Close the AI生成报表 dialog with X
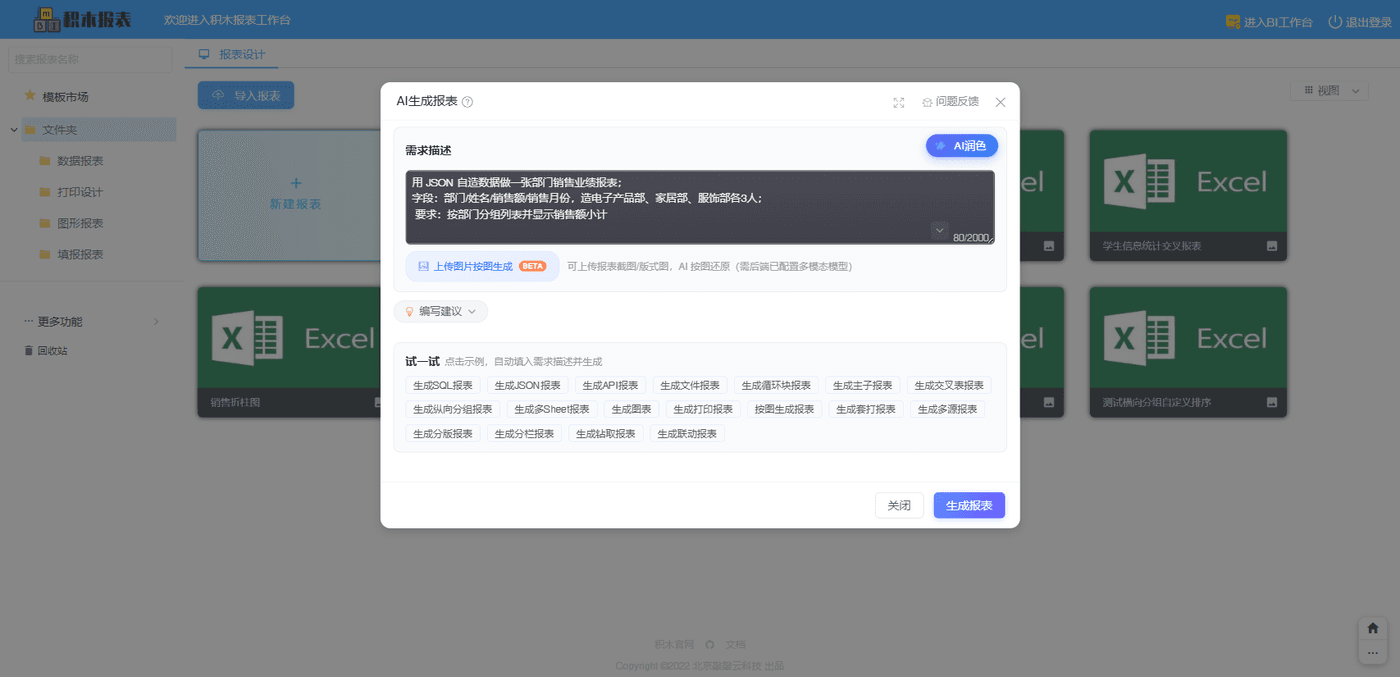The height and width of the screenshot is (677, 1400). pyautogui.click(x=1000, y=102)
